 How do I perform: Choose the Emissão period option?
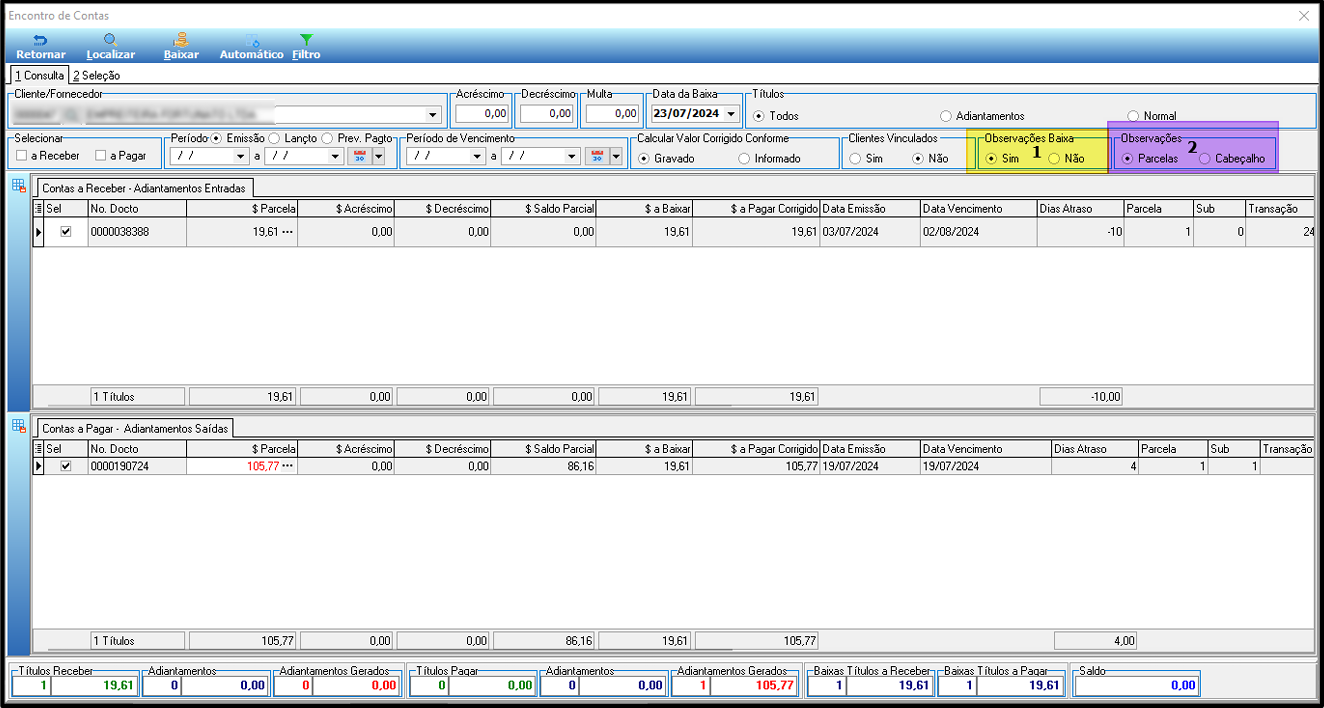216,138
